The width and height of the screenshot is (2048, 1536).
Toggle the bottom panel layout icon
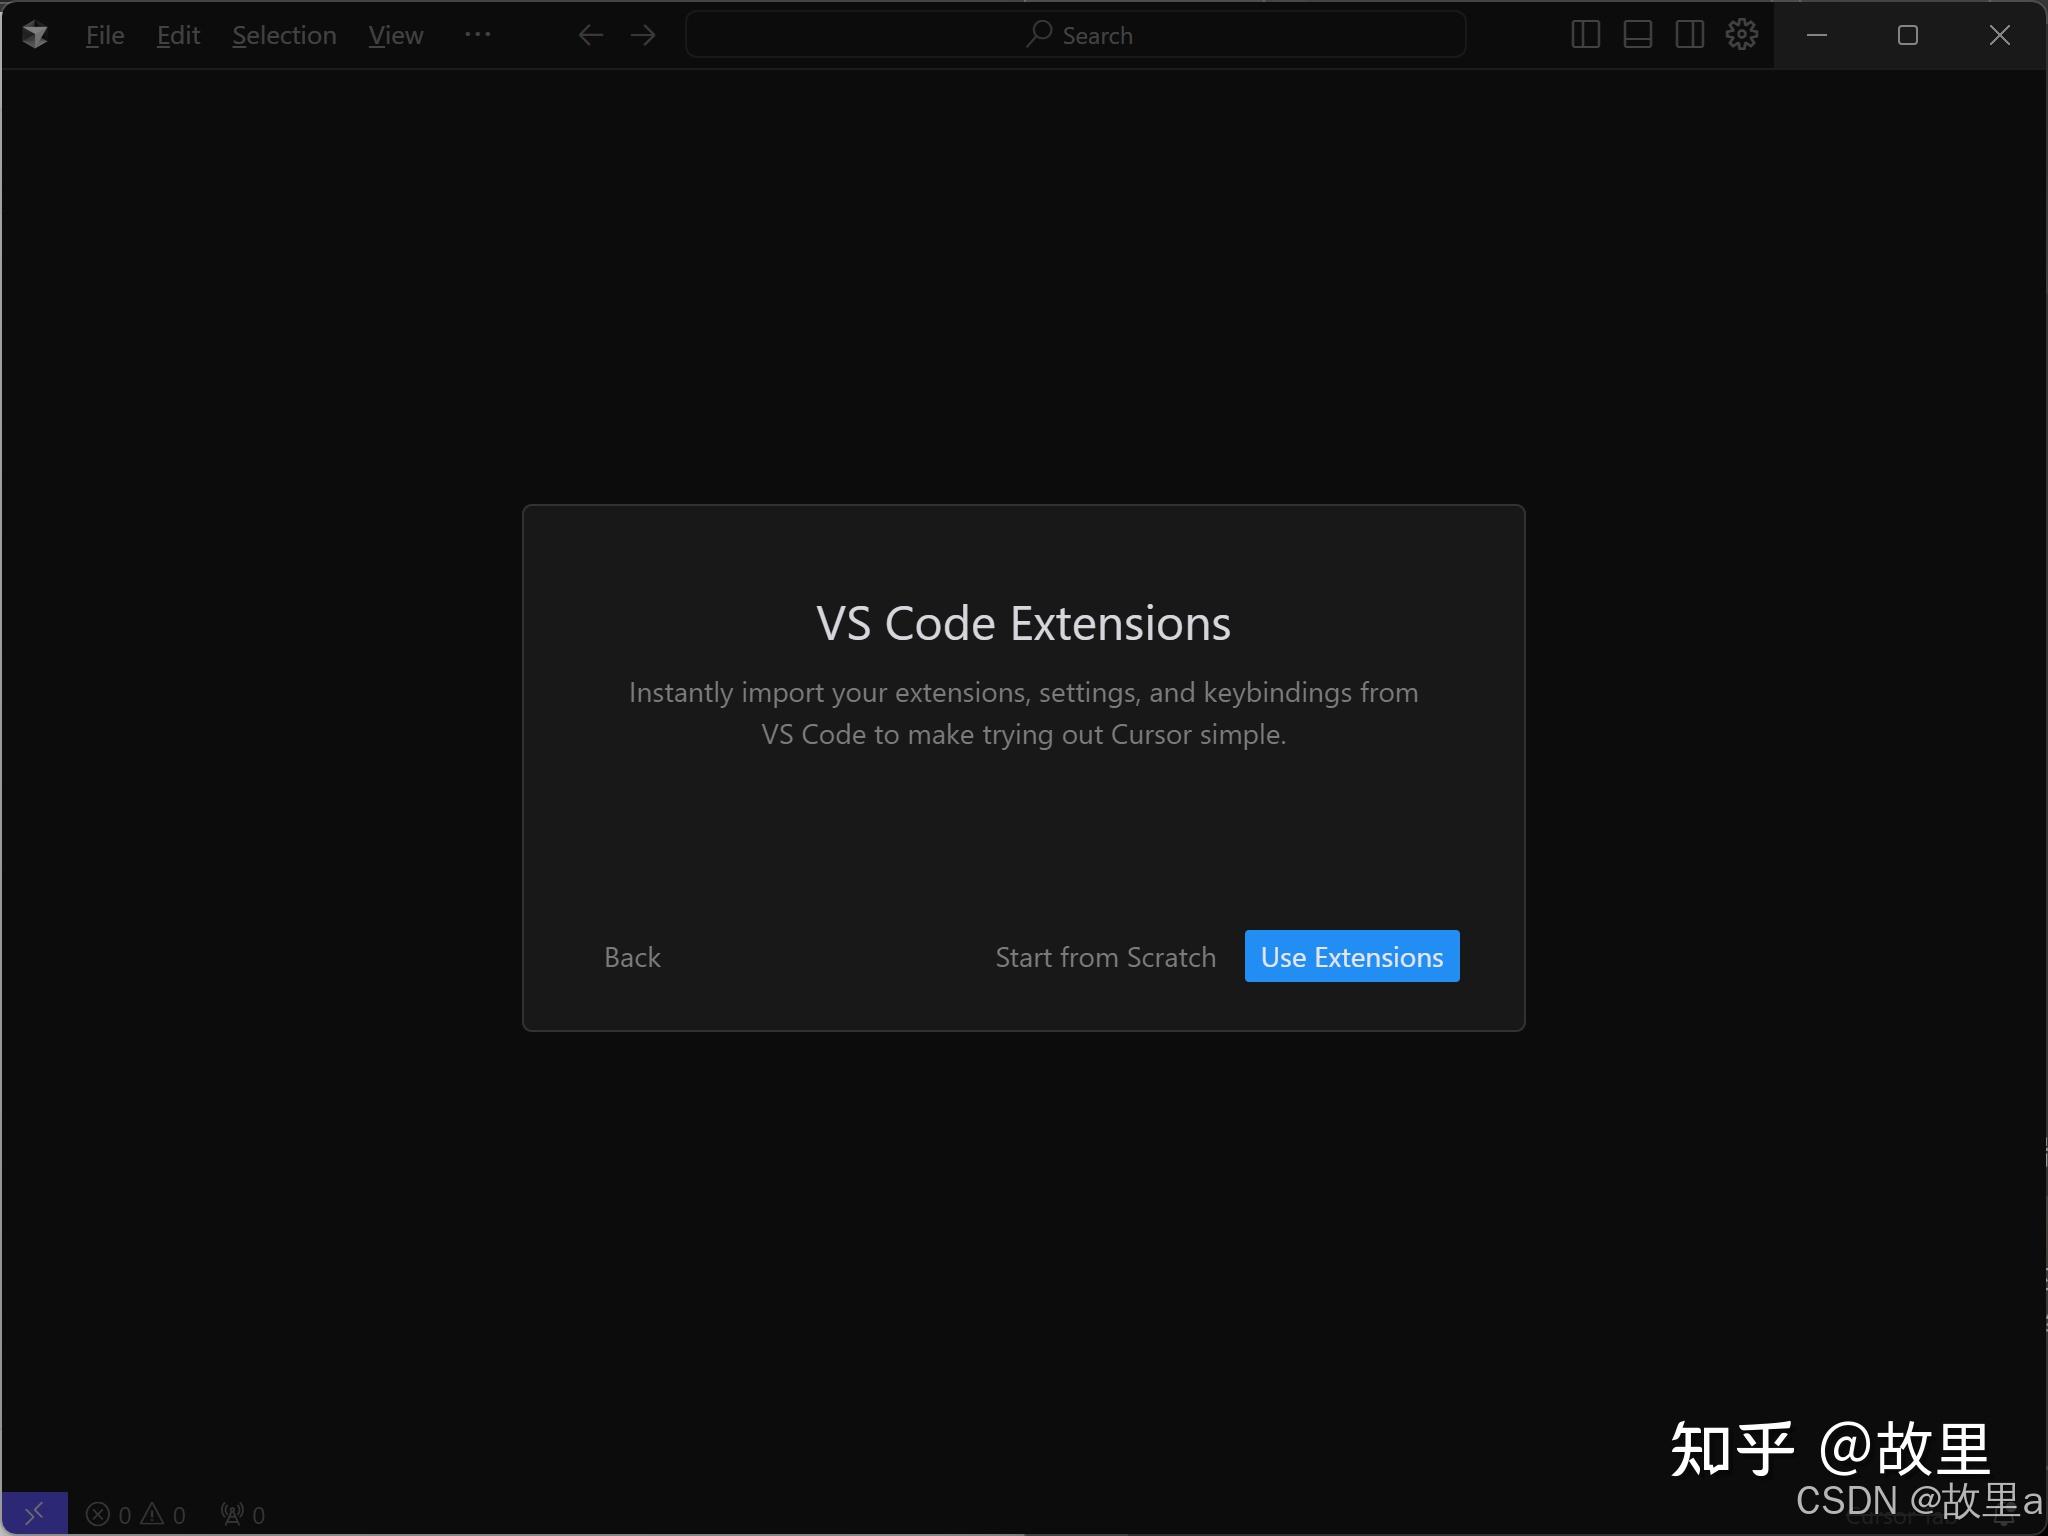click(1637, 35)
